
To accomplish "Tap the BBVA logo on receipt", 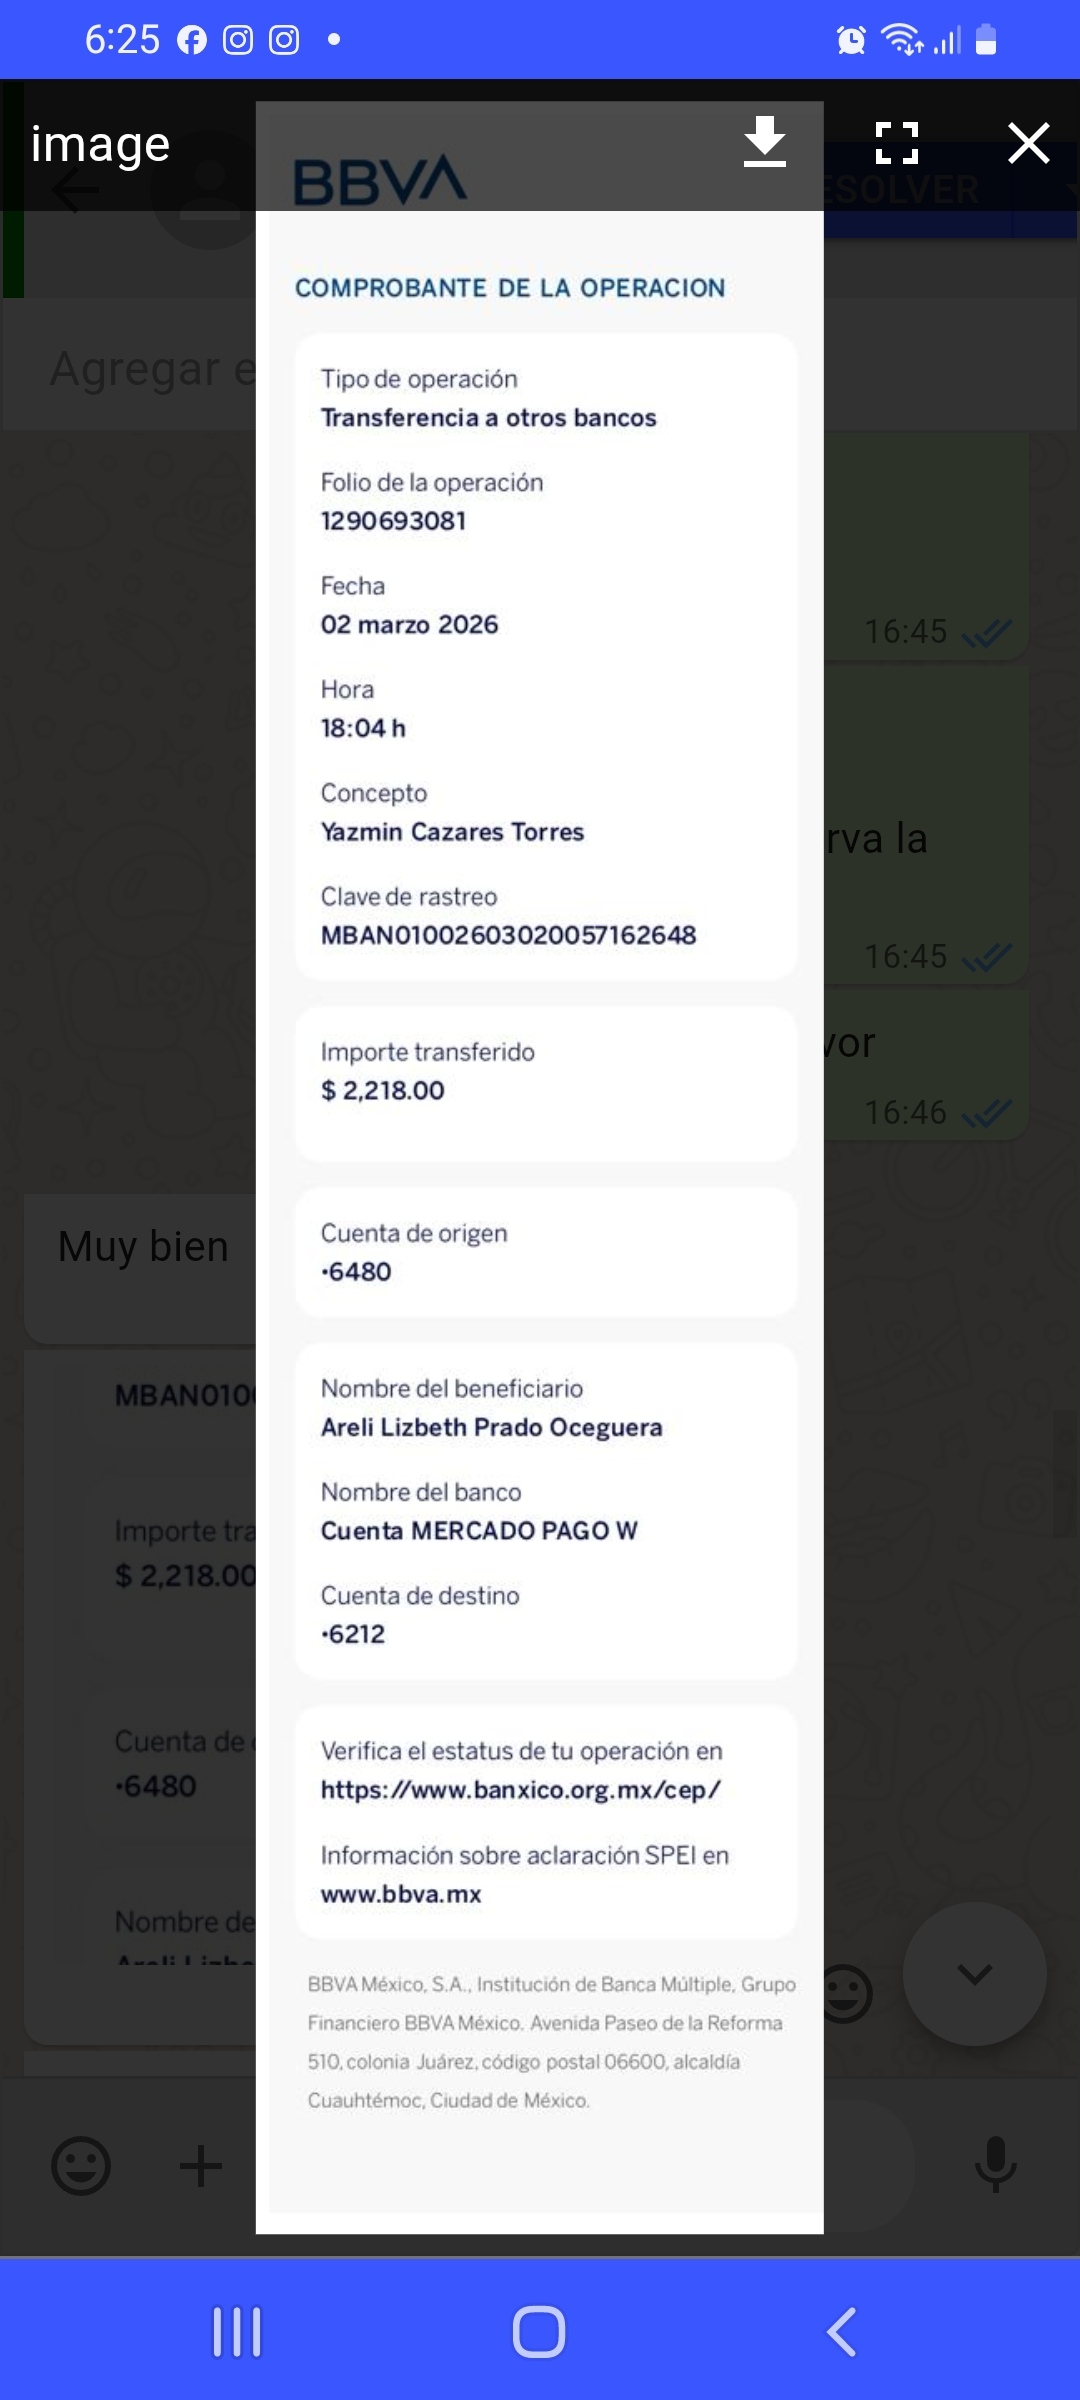I will [x=380, y=181].
